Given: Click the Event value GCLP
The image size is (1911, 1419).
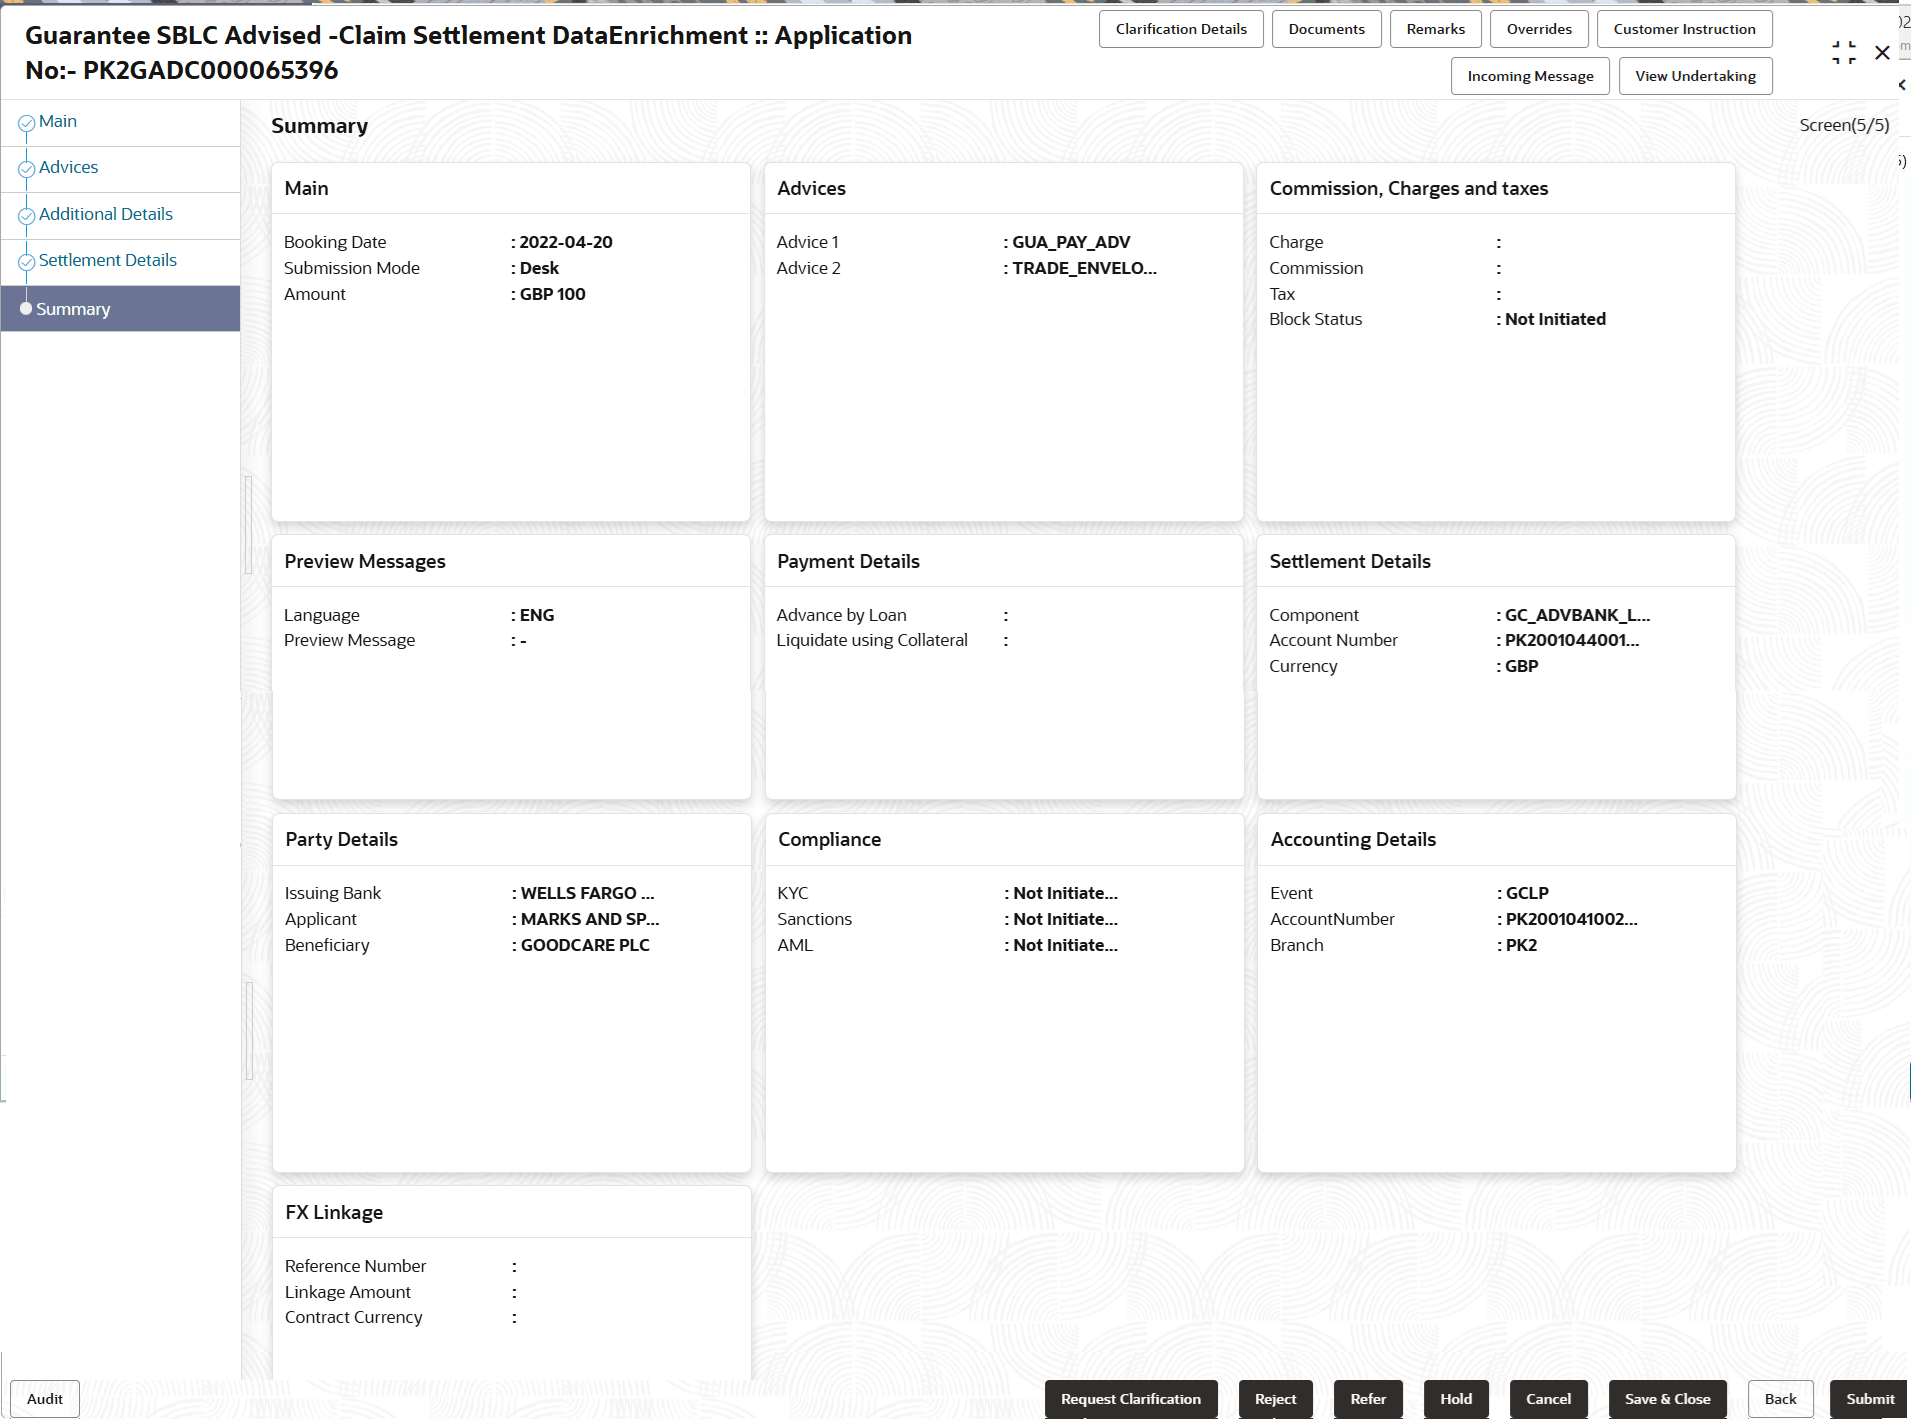Looking at the screenshot, I should point(1527,893).
